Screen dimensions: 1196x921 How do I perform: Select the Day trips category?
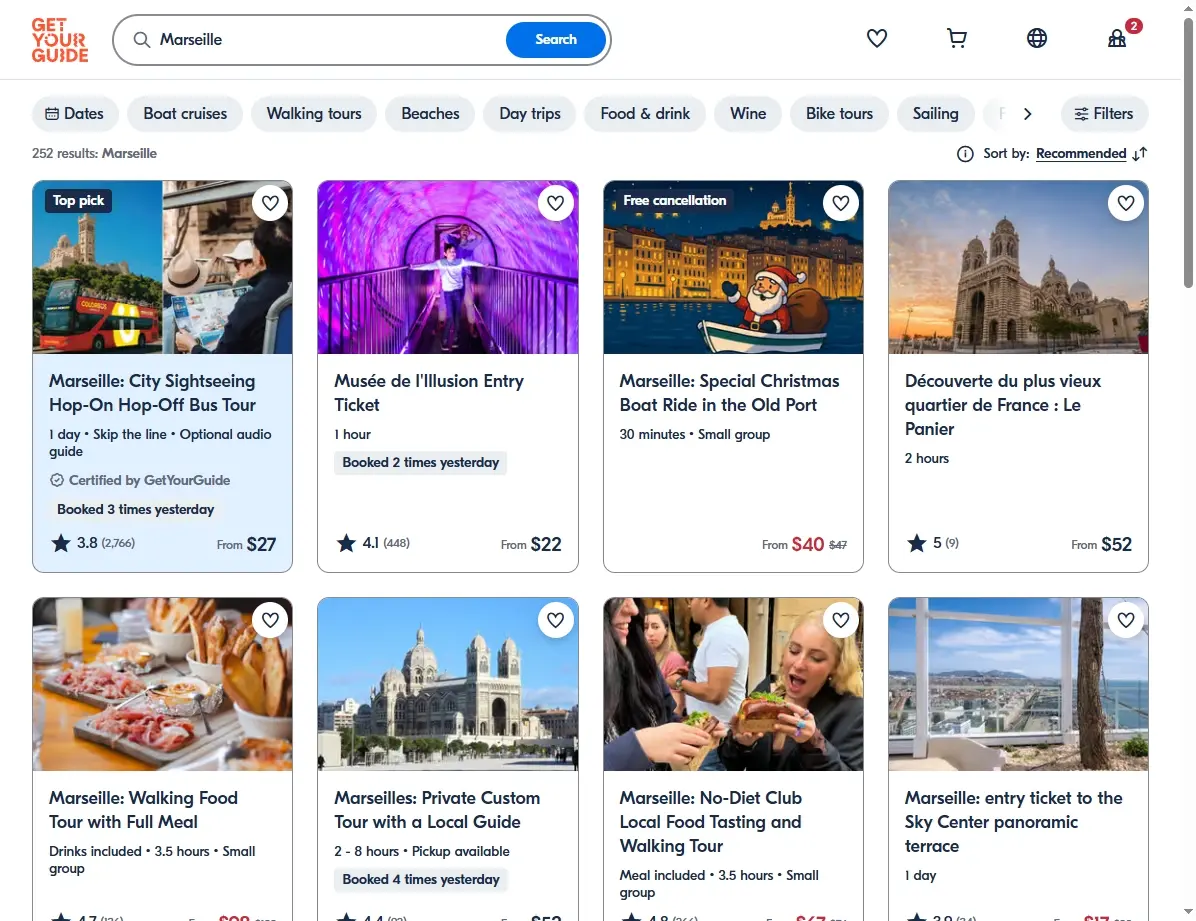pyautogui.click(x=529, y=114)
